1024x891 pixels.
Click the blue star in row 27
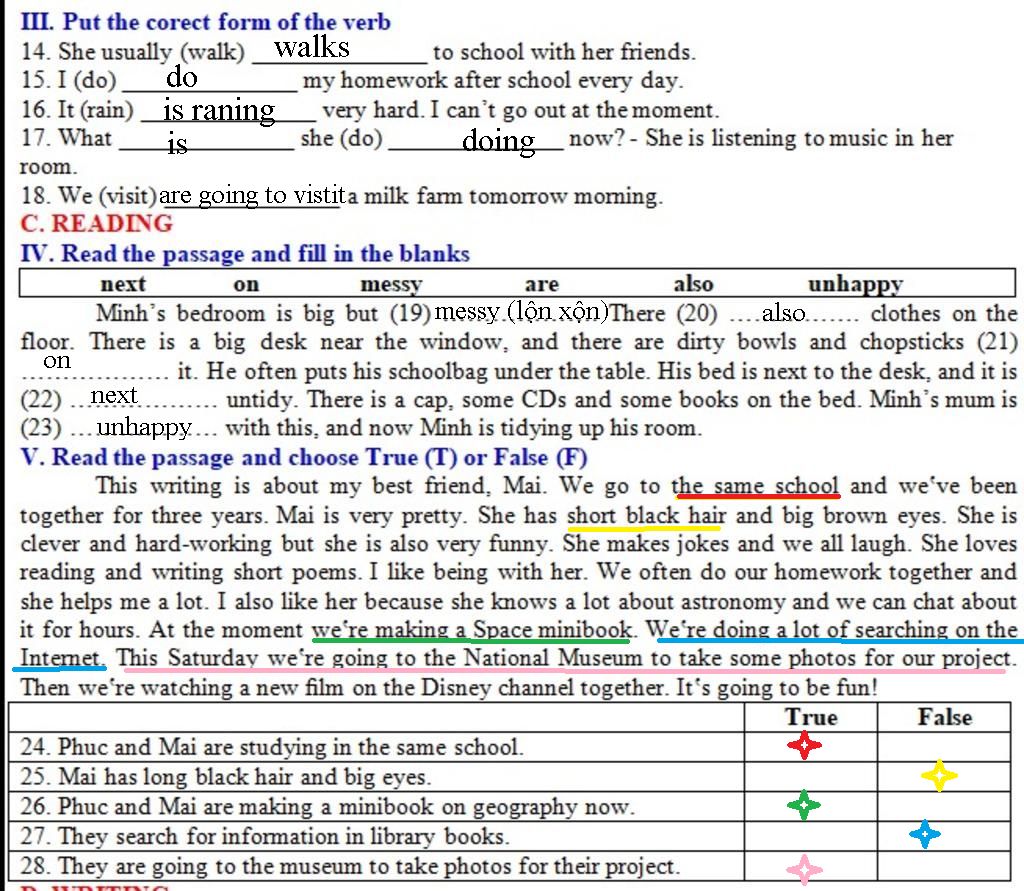(925, 834)
